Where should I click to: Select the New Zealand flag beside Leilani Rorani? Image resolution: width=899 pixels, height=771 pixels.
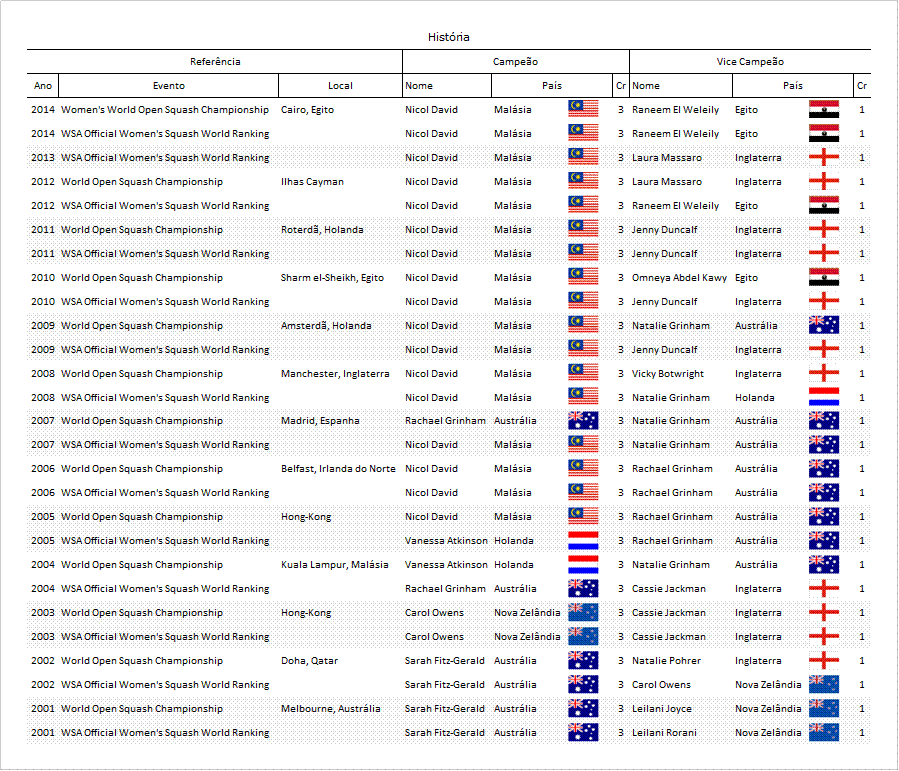pyautogui.click(x=823, y=732)
